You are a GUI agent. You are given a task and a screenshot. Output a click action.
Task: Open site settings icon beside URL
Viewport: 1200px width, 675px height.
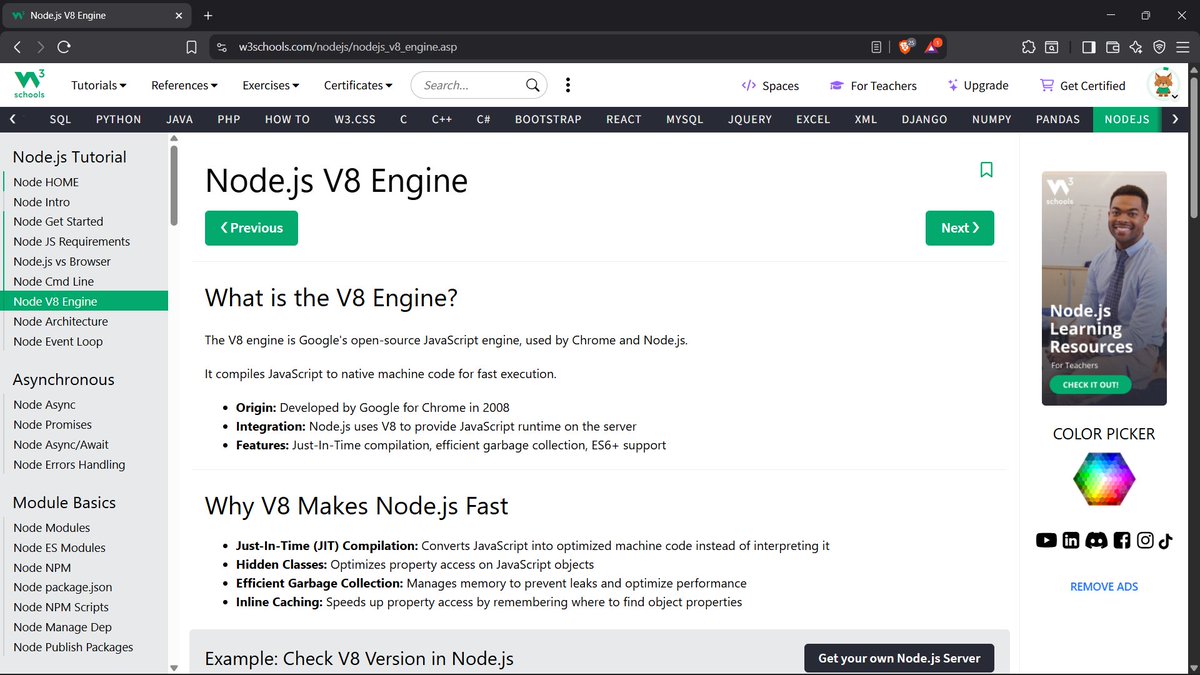click(222, 47)
